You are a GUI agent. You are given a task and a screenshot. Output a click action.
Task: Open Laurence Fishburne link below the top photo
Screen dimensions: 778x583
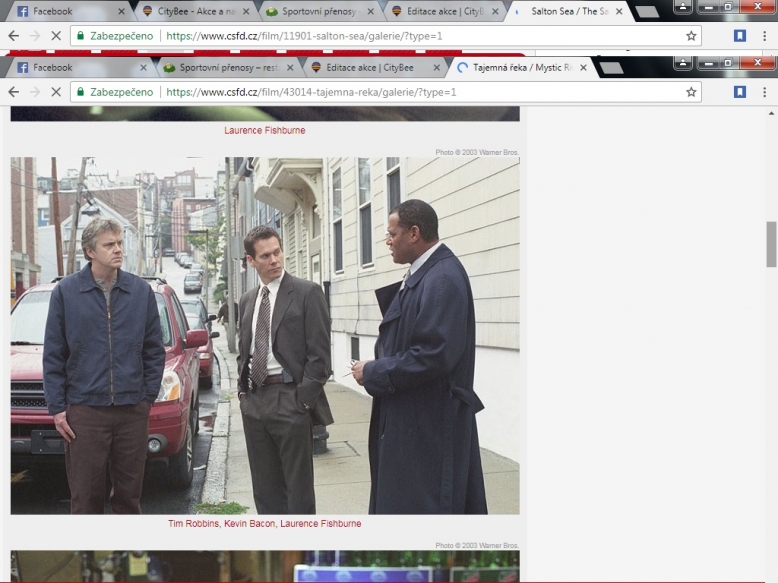pyautogui.click(x=265, y=131)
